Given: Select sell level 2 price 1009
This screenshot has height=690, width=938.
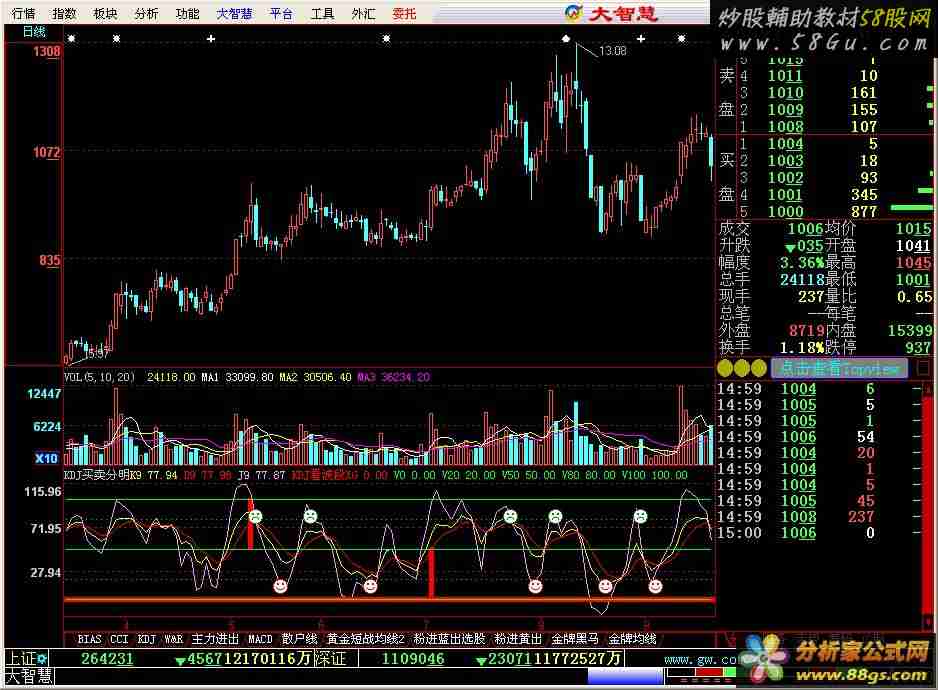Looking at the screenshot, I should click(785, 110).
